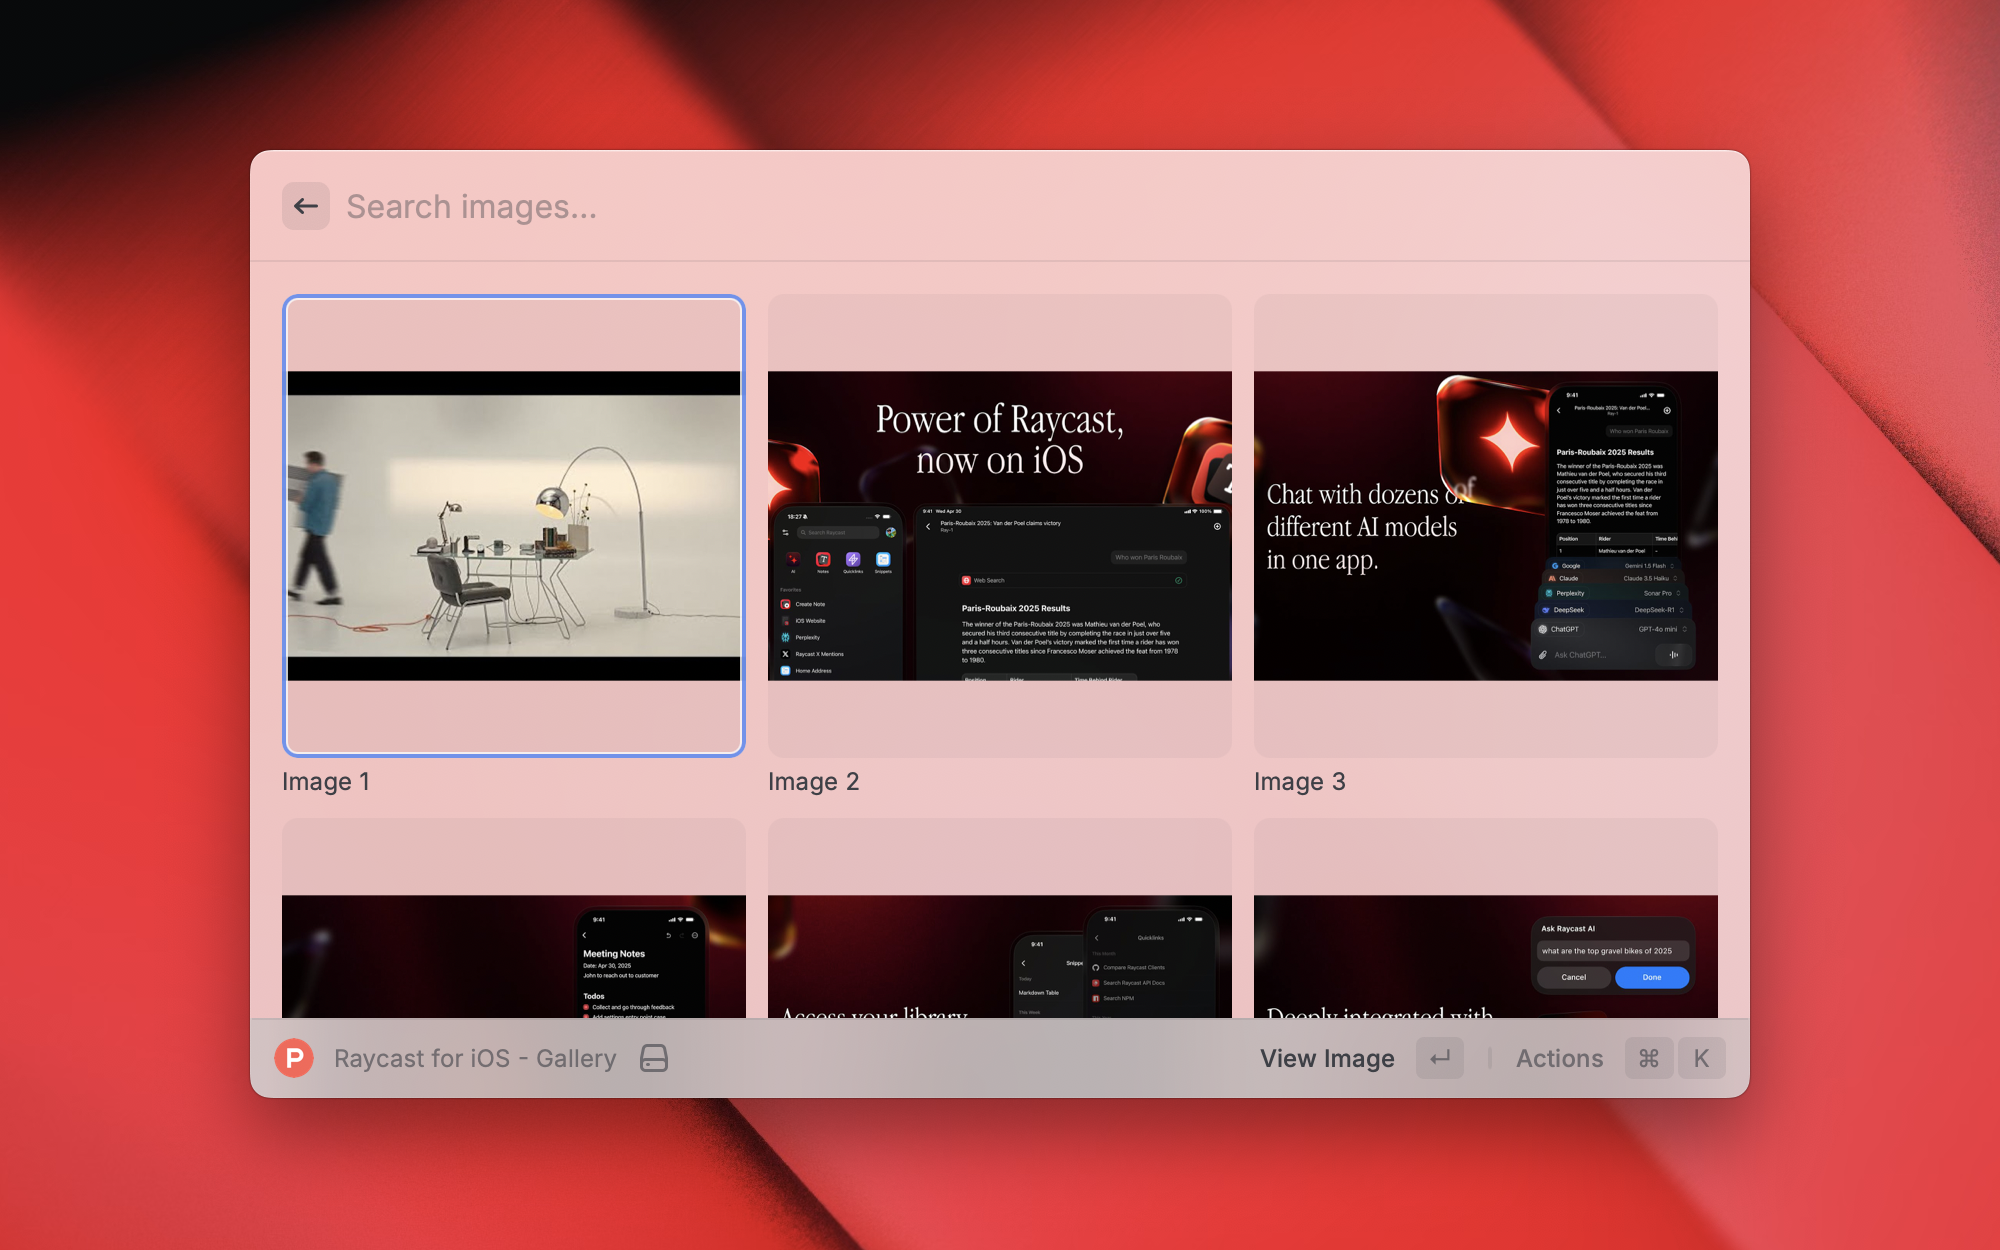Viewport: 2000px width, 1250px height.
Task: Click the back arrow button
Action: click(x=306, y=207)
